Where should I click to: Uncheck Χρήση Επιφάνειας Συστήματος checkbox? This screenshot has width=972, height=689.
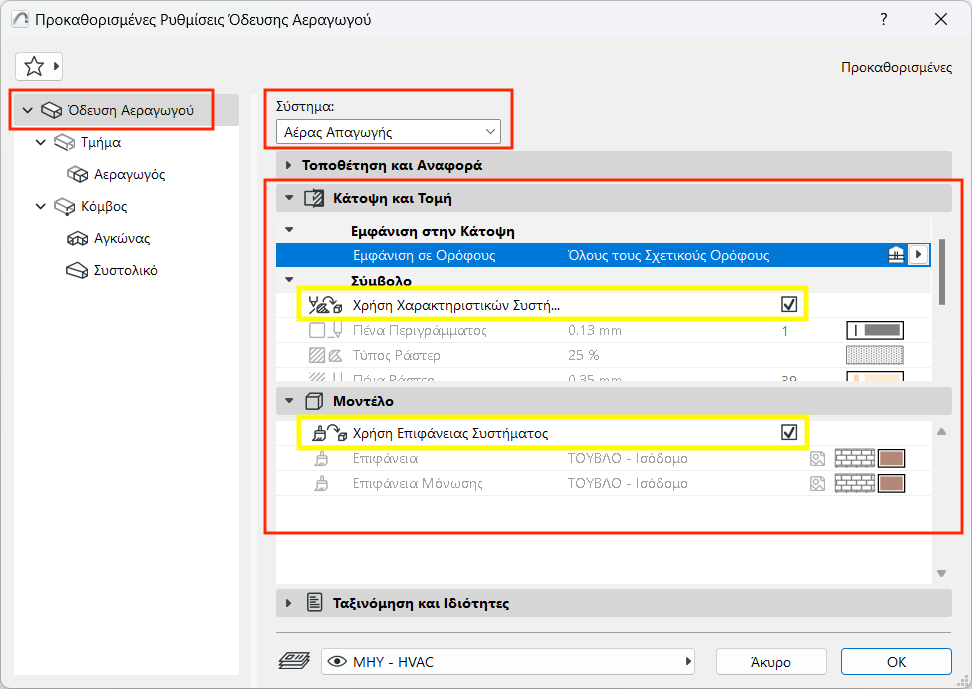(x=789, y=432)
